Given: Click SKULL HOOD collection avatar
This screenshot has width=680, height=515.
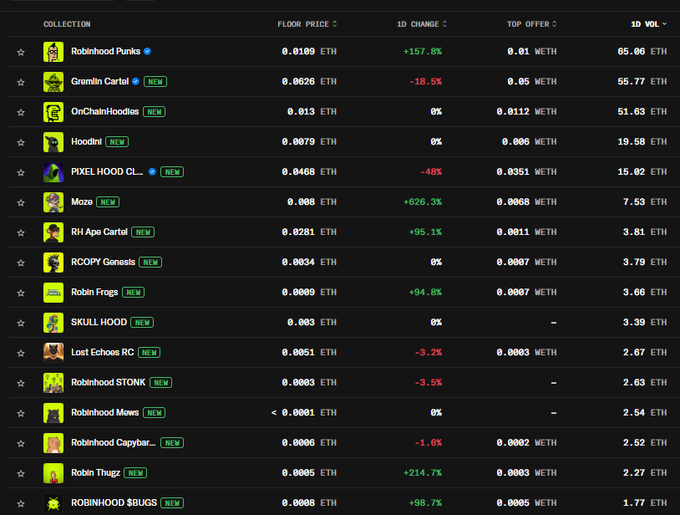Looking at the screenshot, I should pyautogui.click(x=53, y=323).
